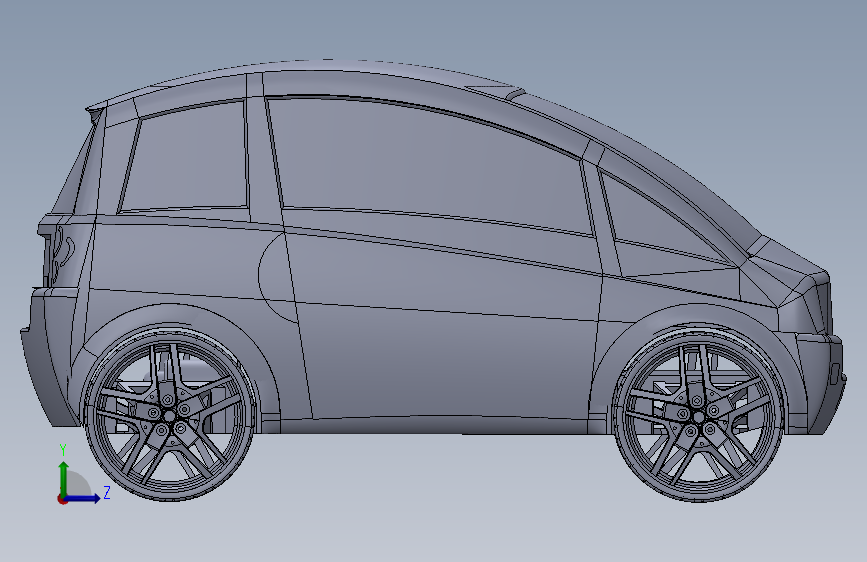
Task: Click the blue Z axis of the triad
Action: click(x=83, y=498)
